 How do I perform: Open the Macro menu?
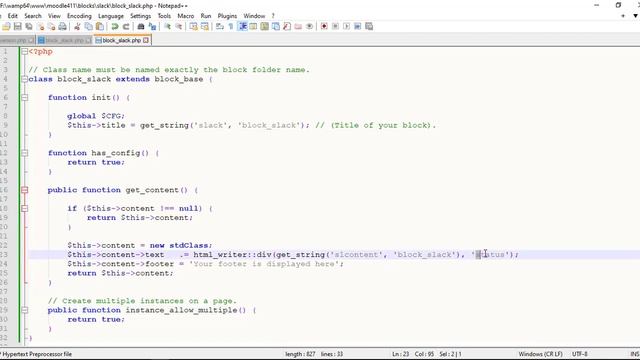tap(186, 16)
